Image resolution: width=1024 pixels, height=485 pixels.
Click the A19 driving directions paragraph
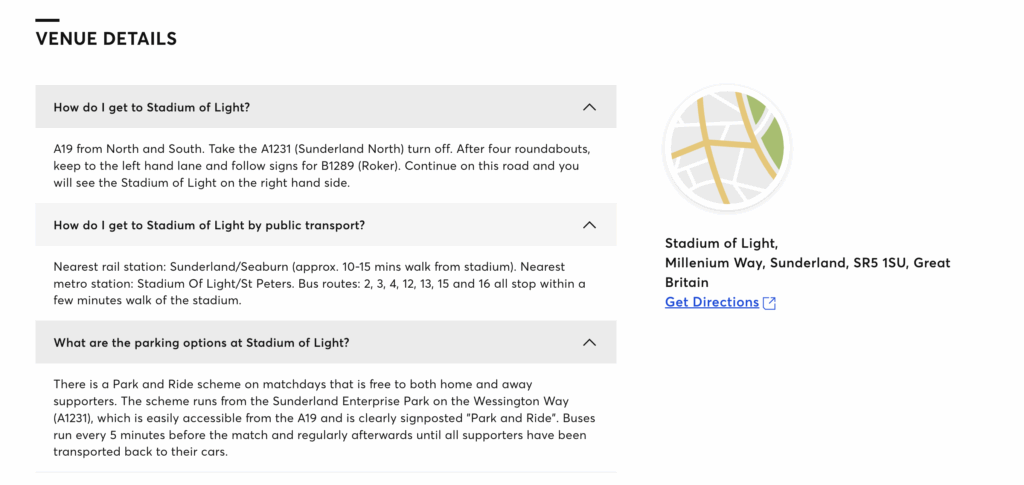pyautogui.click(x=316, y=166)
